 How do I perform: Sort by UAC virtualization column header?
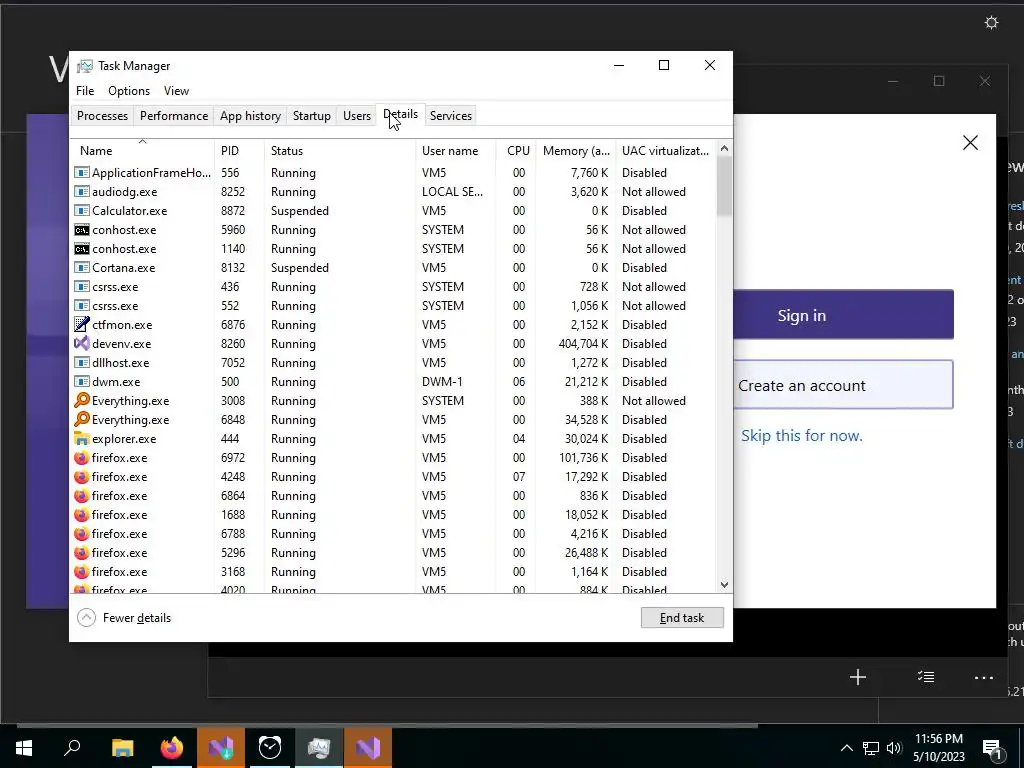pyautogui.click(x=665, y=151)
